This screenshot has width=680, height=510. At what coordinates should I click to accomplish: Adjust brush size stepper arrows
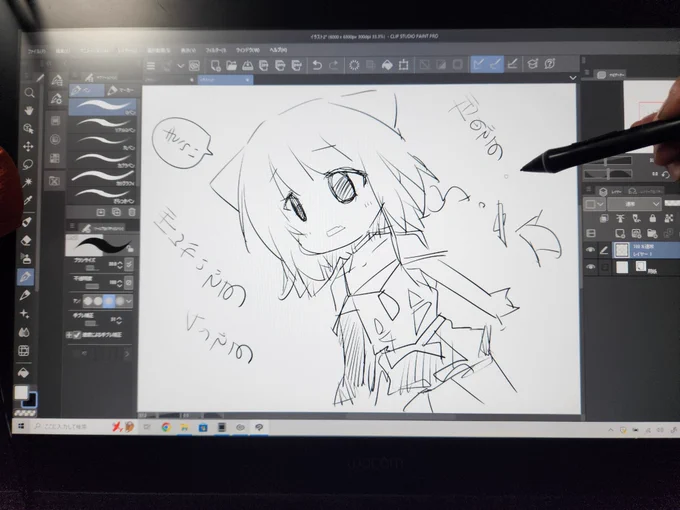point(120,264)
